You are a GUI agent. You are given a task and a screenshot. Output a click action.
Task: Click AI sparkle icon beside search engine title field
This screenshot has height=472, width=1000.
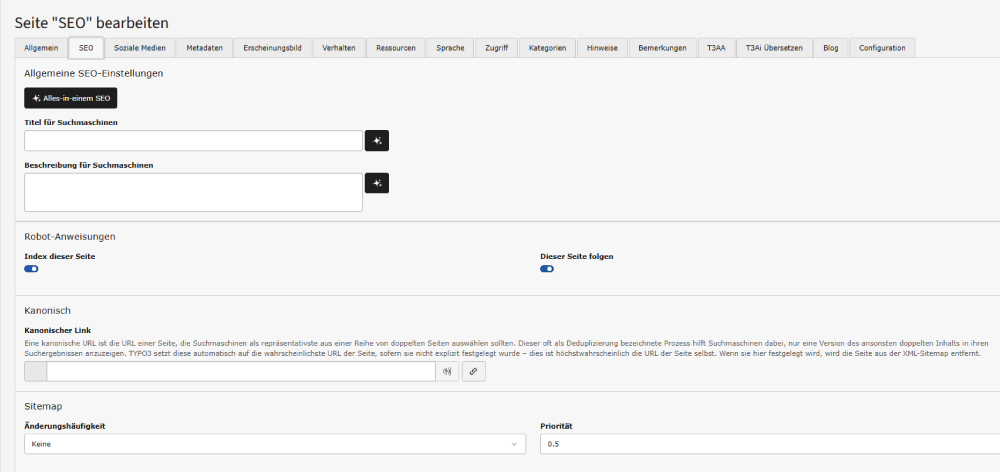377,141
